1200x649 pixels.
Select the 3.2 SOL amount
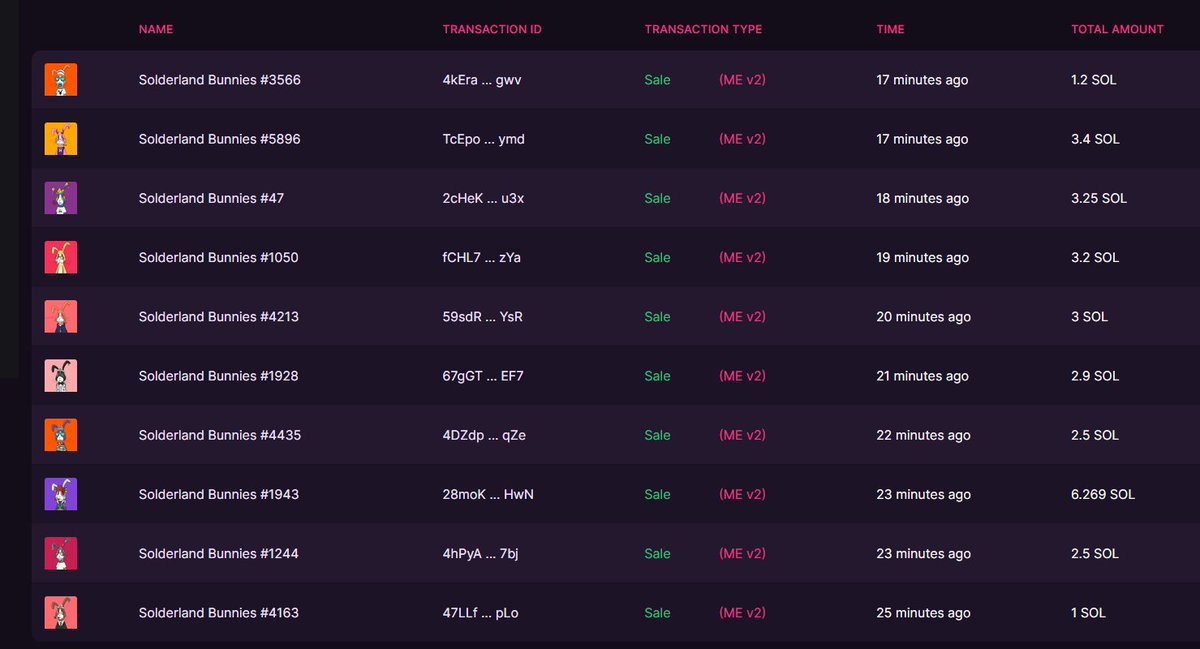tap(1095, 257)
